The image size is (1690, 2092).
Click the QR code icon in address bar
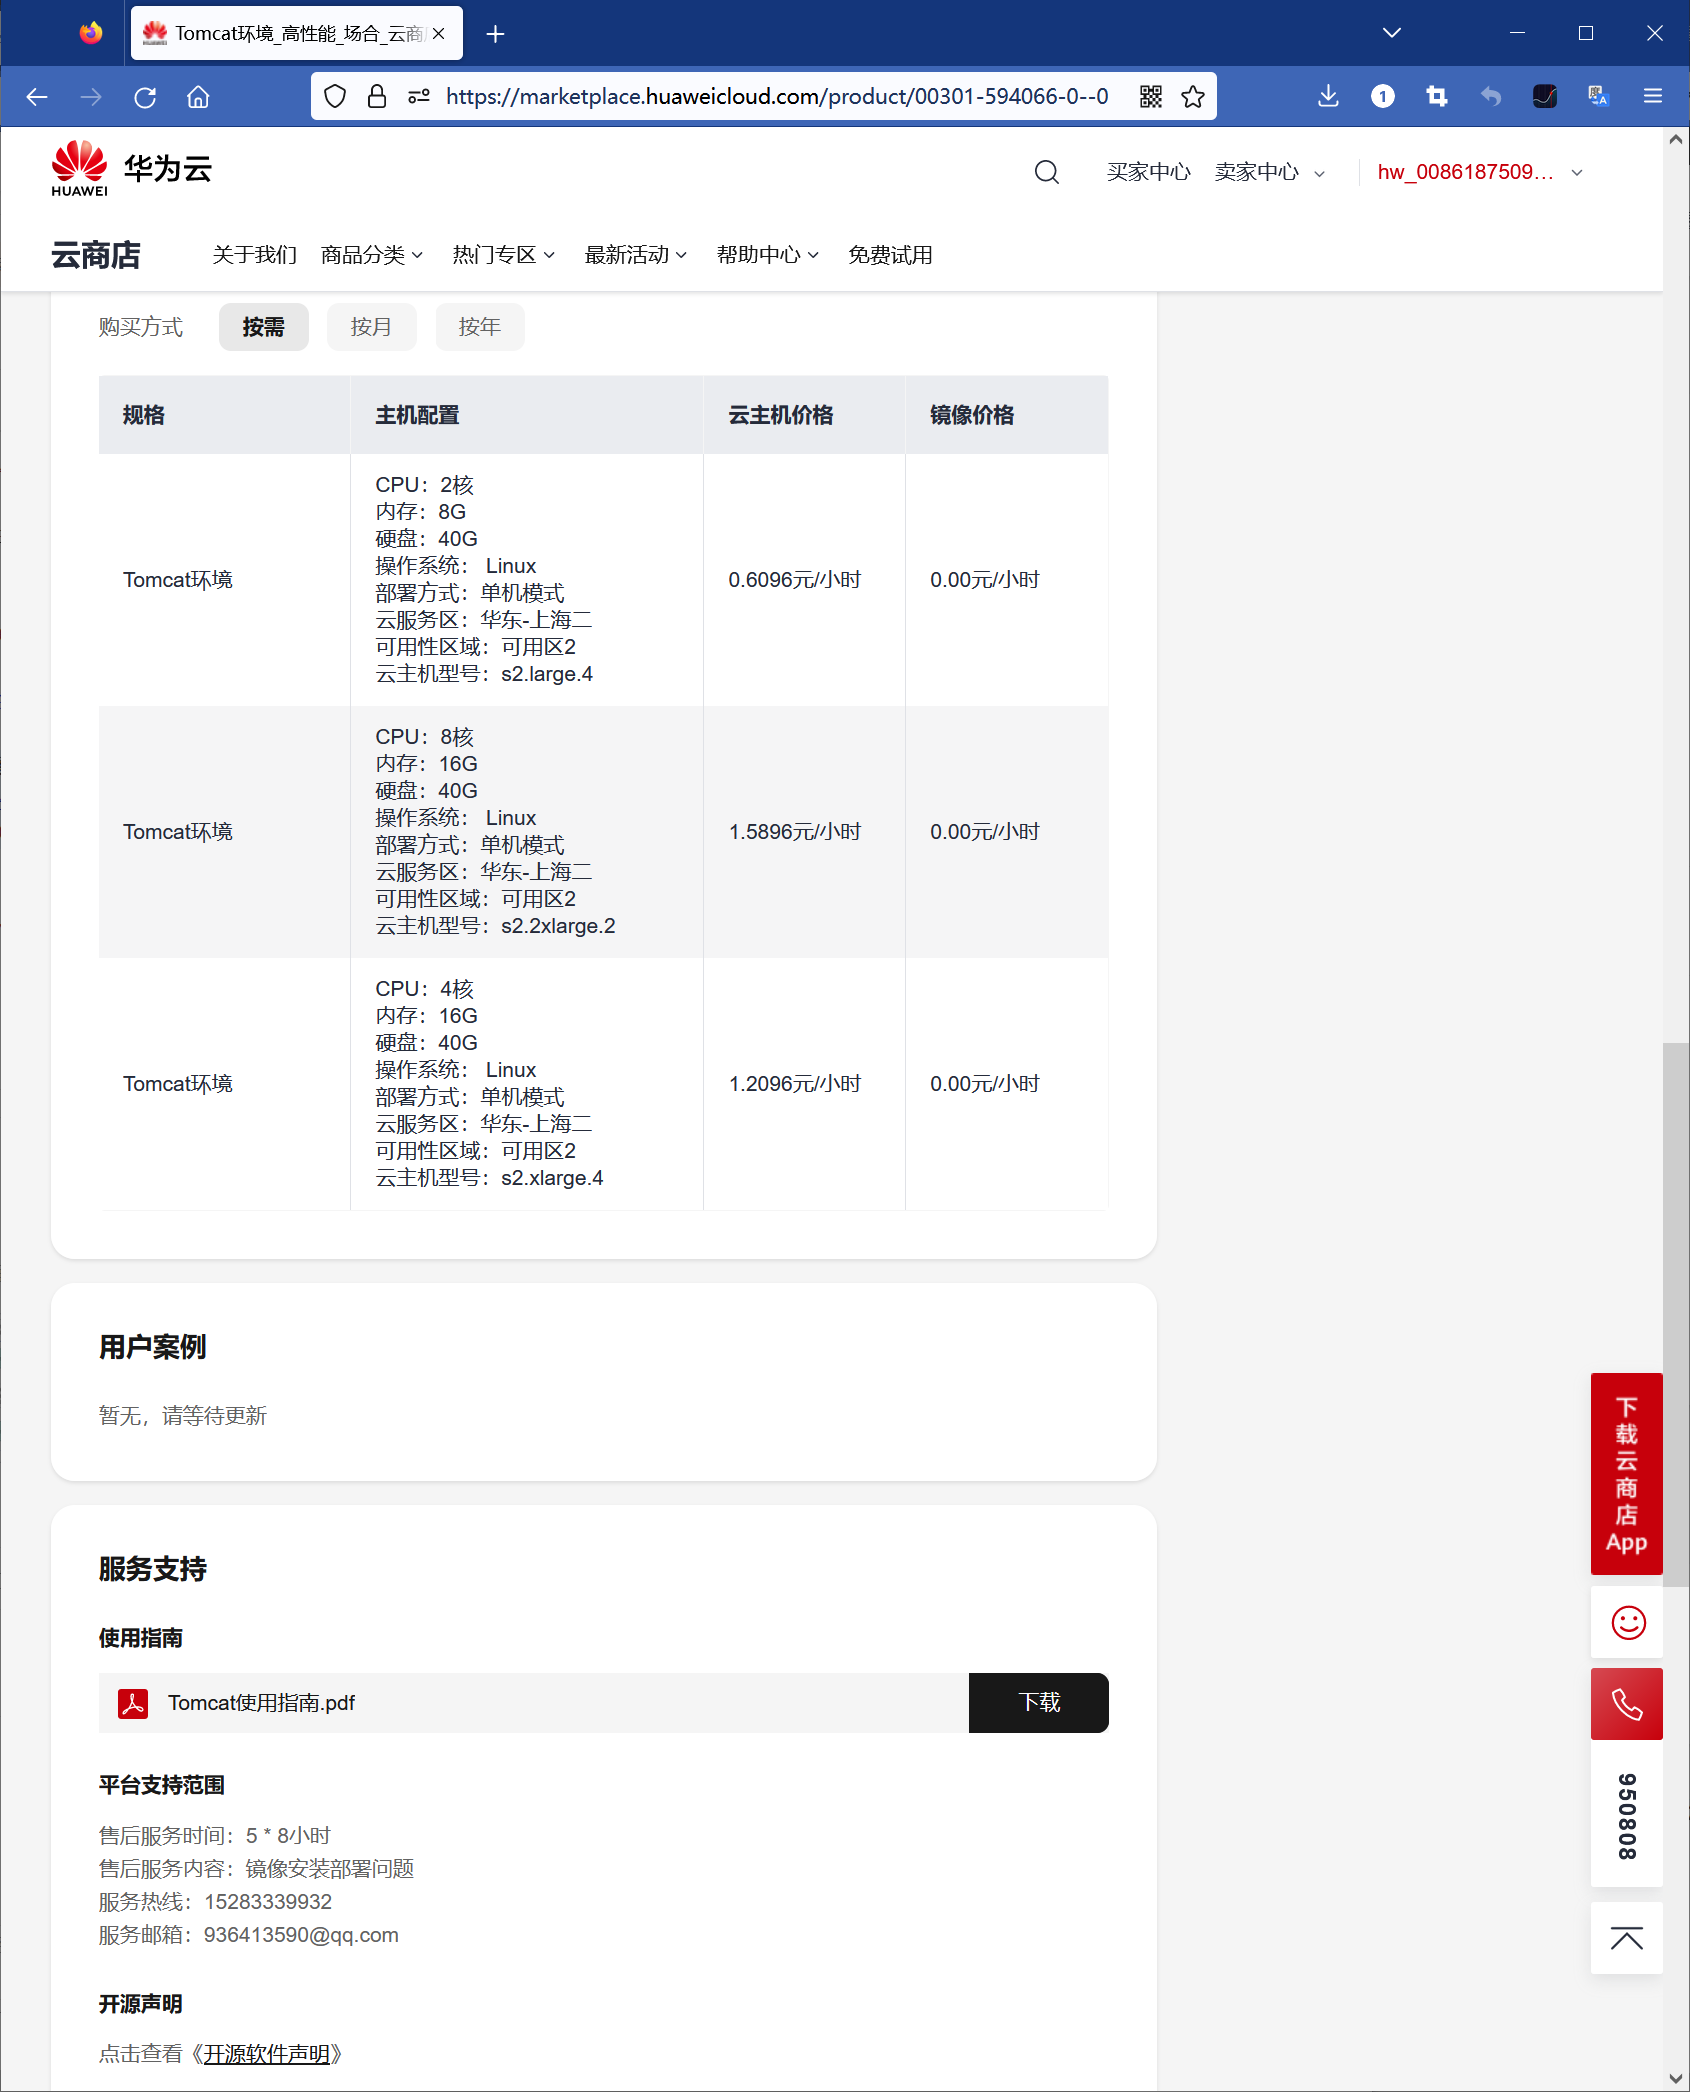[x=1148, y=96]
